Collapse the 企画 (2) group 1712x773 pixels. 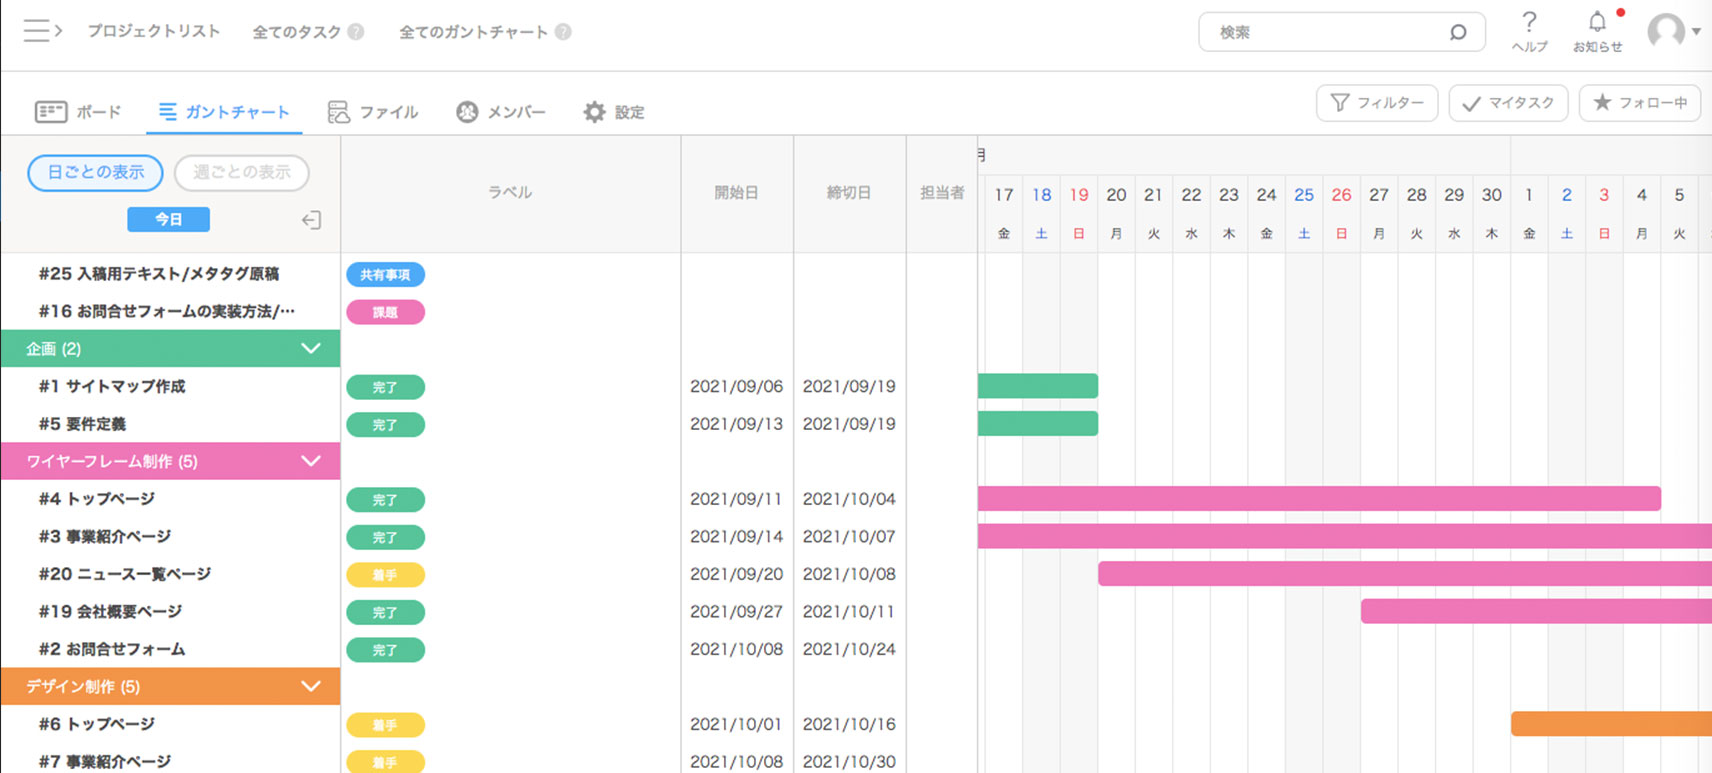(x=311, y=349)
